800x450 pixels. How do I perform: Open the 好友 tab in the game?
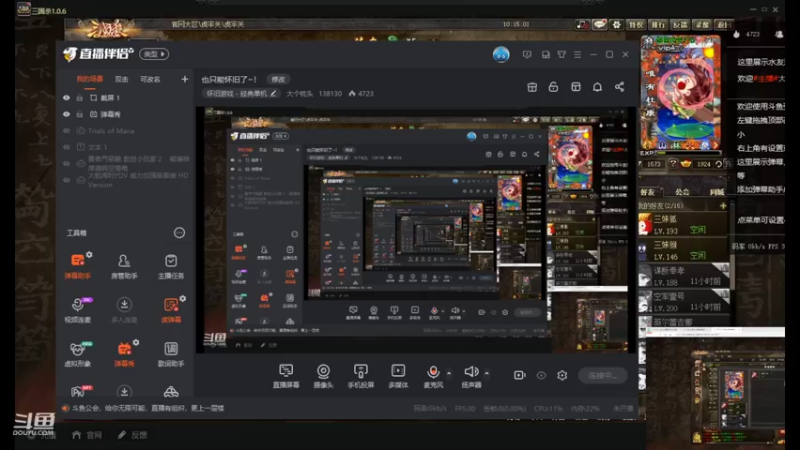(648, 192)
